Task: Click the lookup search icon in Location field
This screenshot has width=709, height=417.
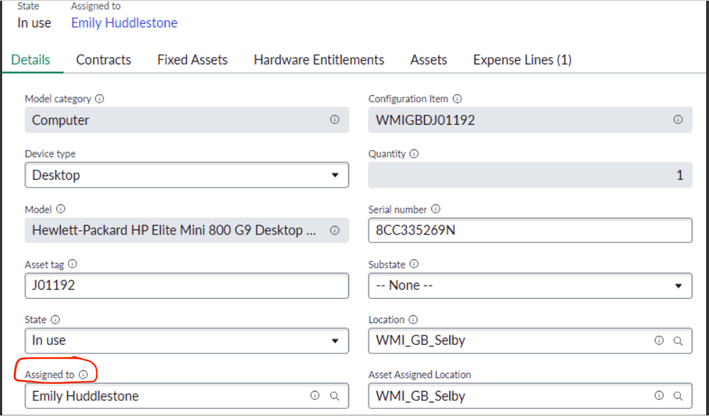Action: (x=678, y=341)
